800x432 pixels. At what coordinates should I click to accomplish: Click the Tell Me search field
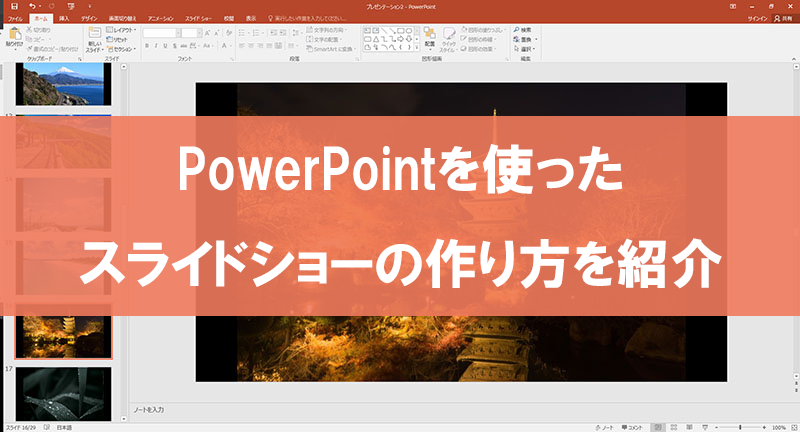(309, 18)
